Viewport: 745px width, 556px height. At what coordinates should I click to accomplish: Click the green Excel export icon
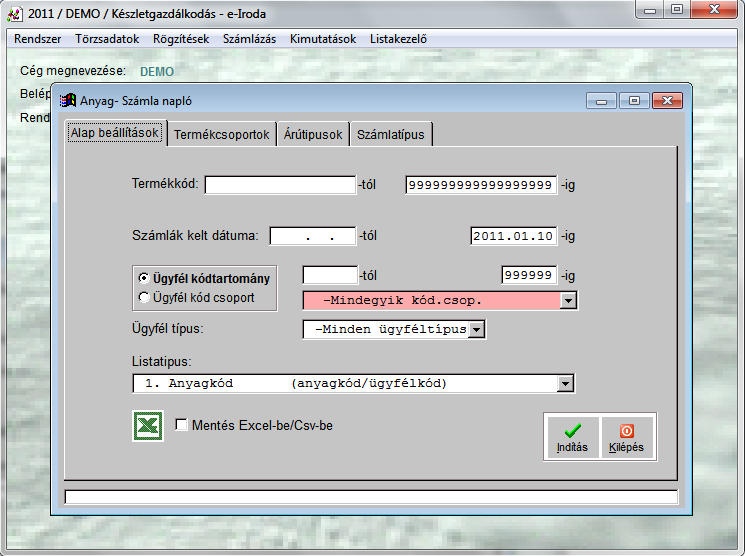tap(148, 426)
